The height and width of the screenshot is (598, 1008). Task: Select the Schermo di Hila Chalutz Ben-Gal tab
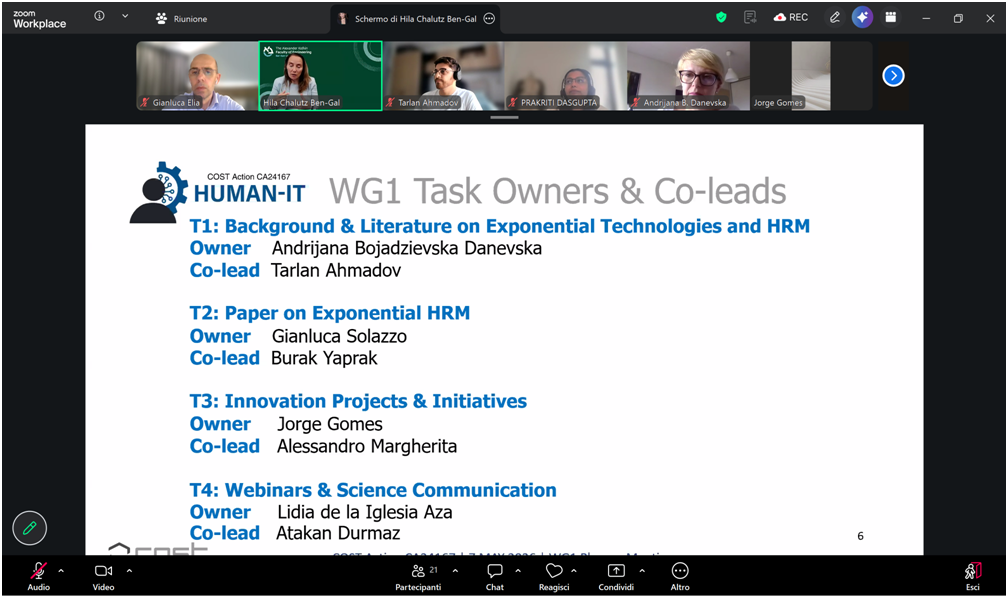(416, 19)
